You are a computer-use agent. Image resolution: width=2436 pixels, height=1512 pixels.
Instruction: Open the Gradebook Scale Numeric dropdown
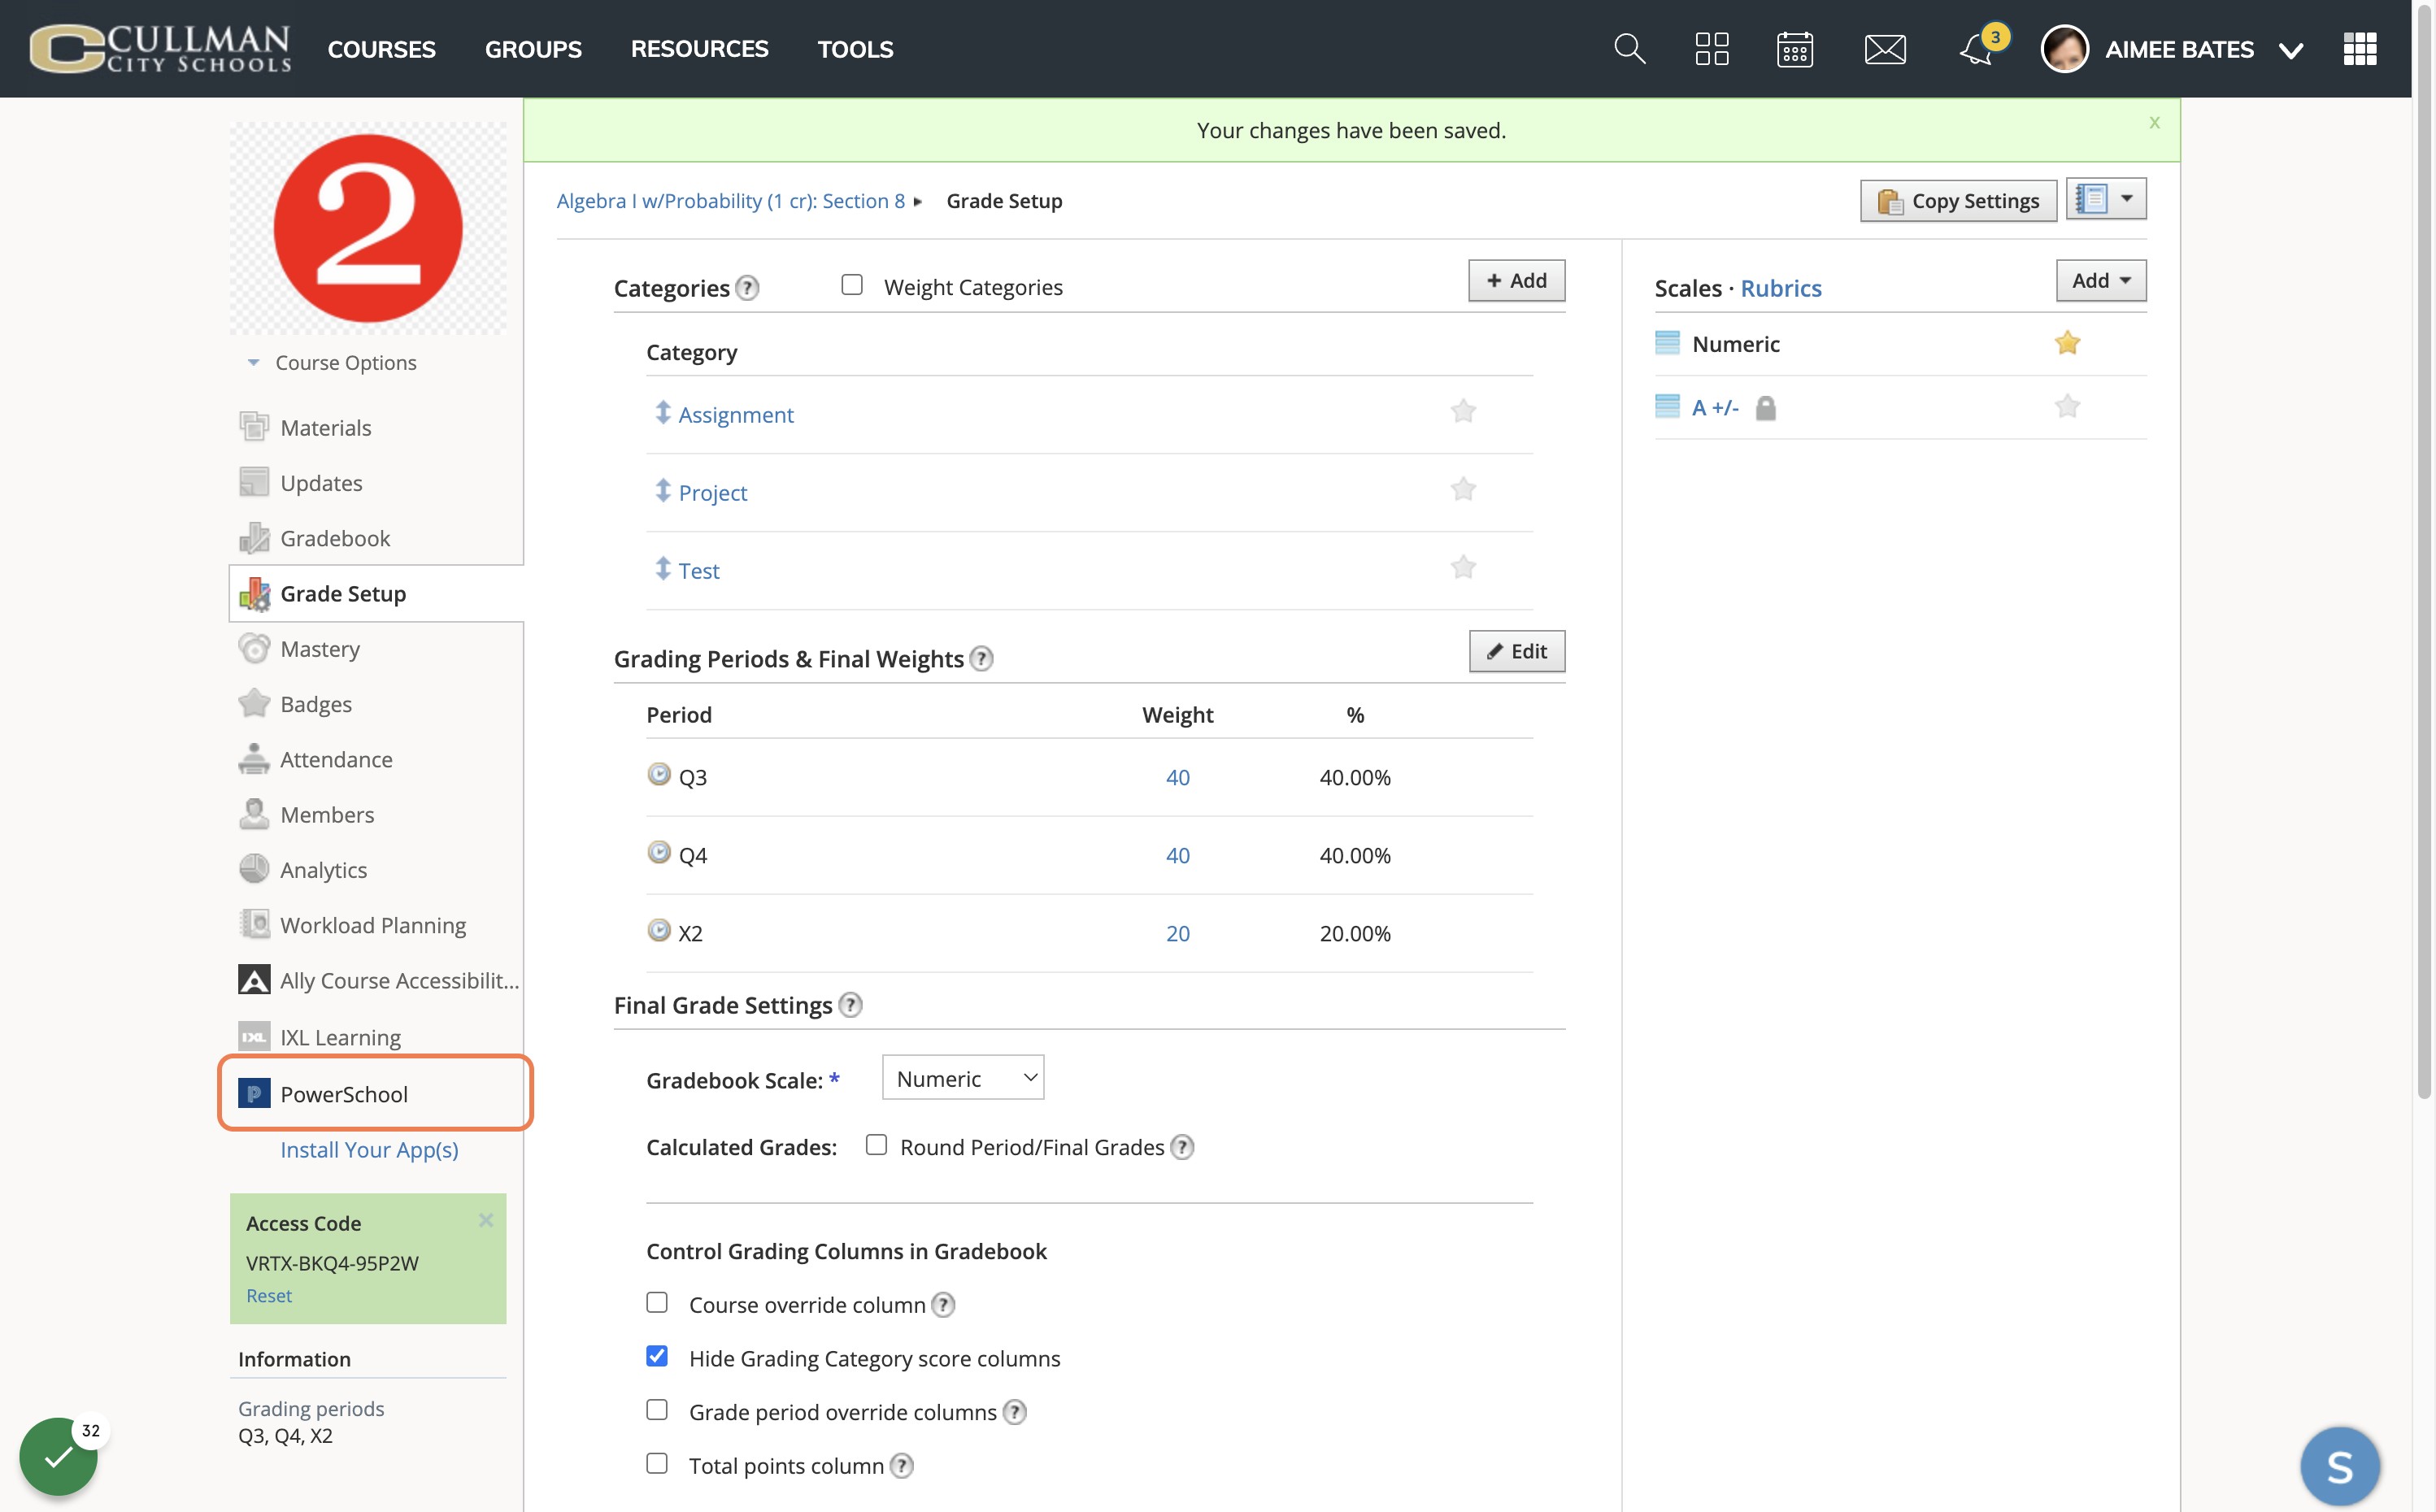pos(963,1078)
